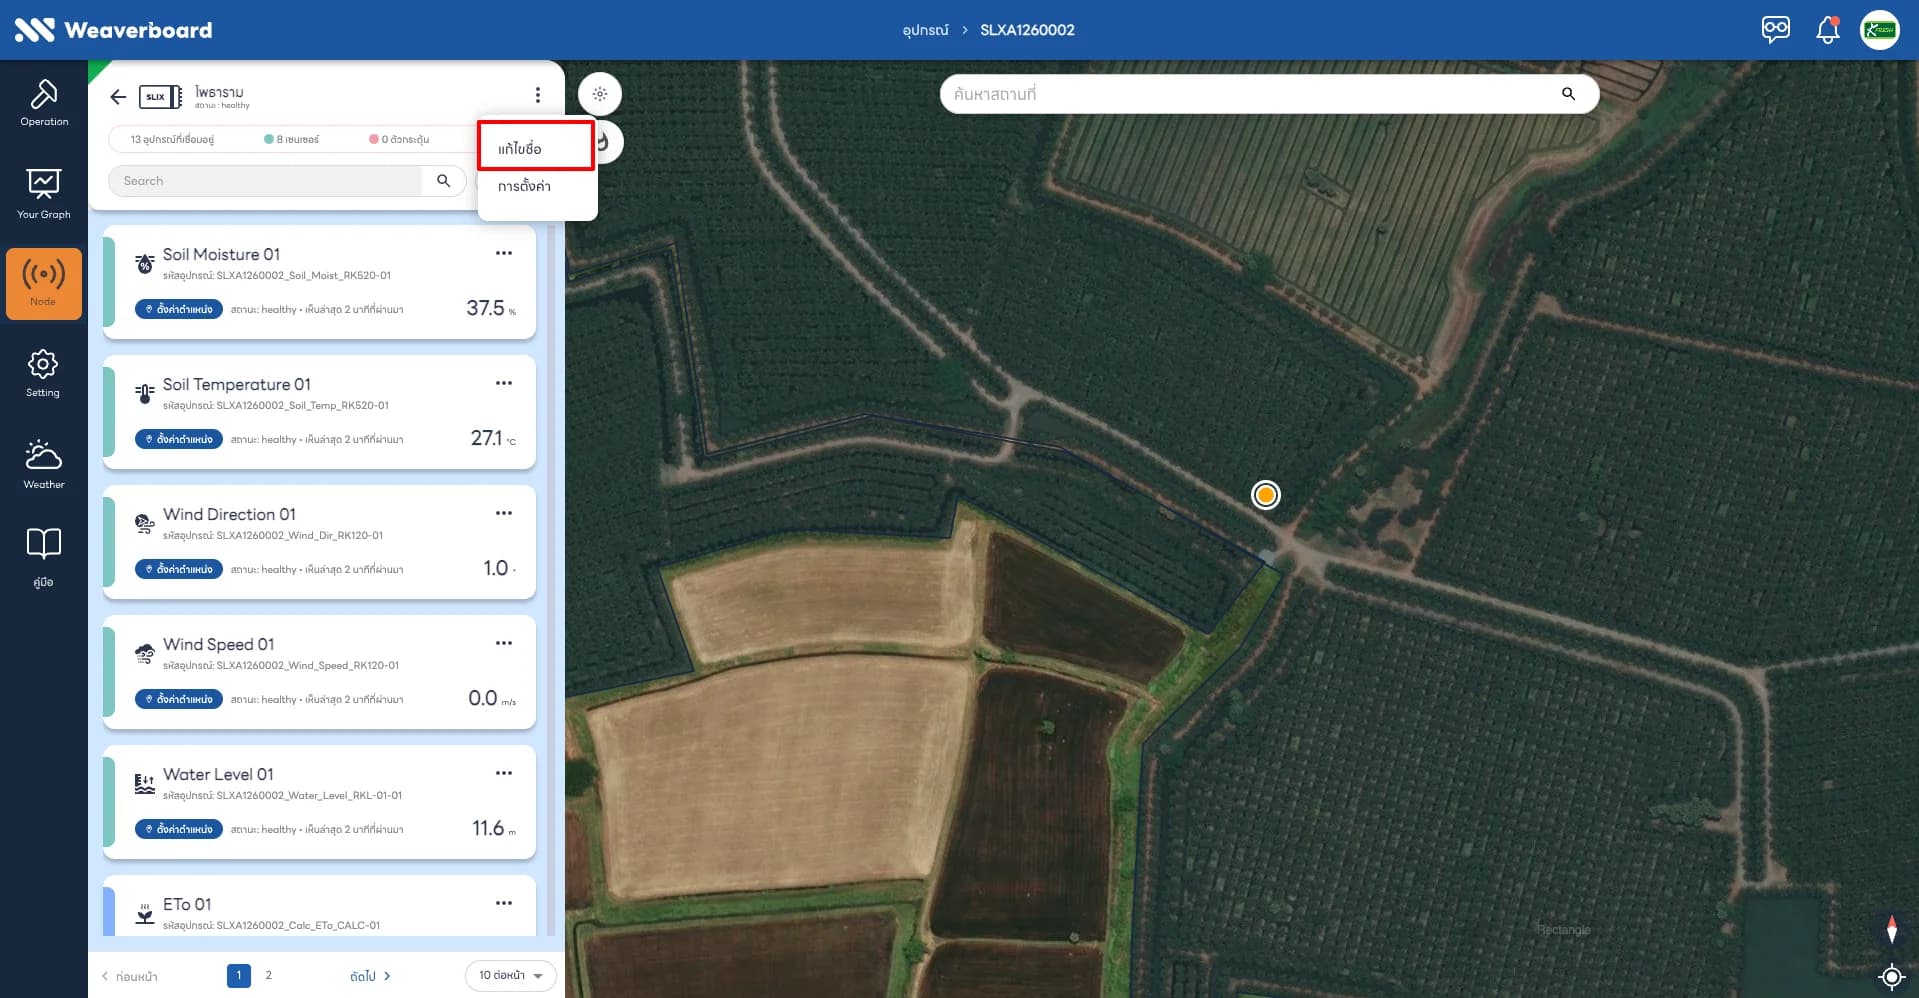Go to page 2 of sensor list
The width and height of the screenshot is (1919, 998).
click(x=268, y=976)
